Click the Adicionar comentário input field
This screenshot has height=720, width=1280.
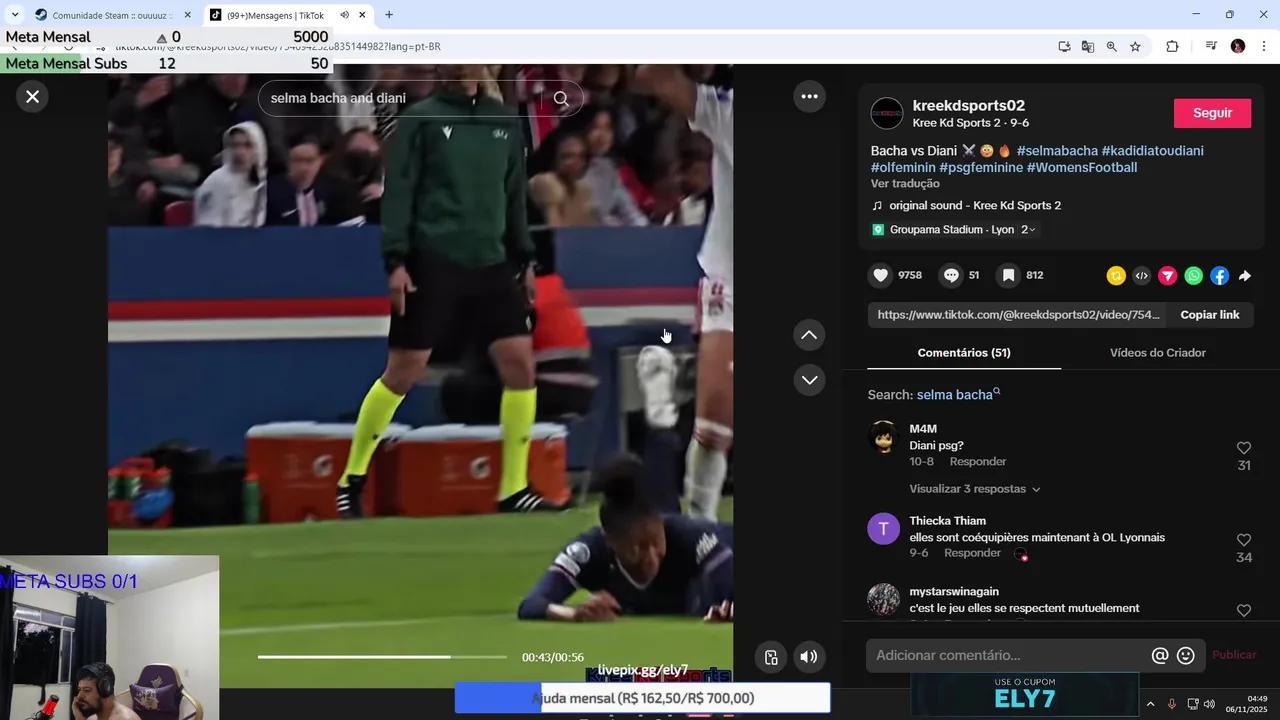tap(1000, 655)
